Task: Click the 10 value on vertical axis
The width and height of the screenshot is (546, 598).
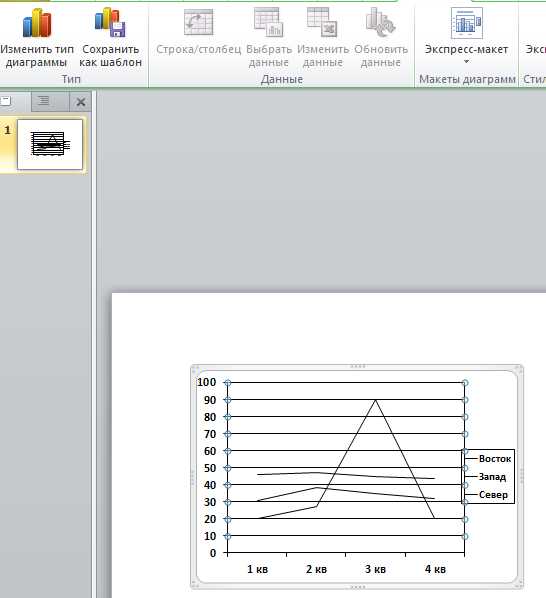Action: tap(210, 536)
